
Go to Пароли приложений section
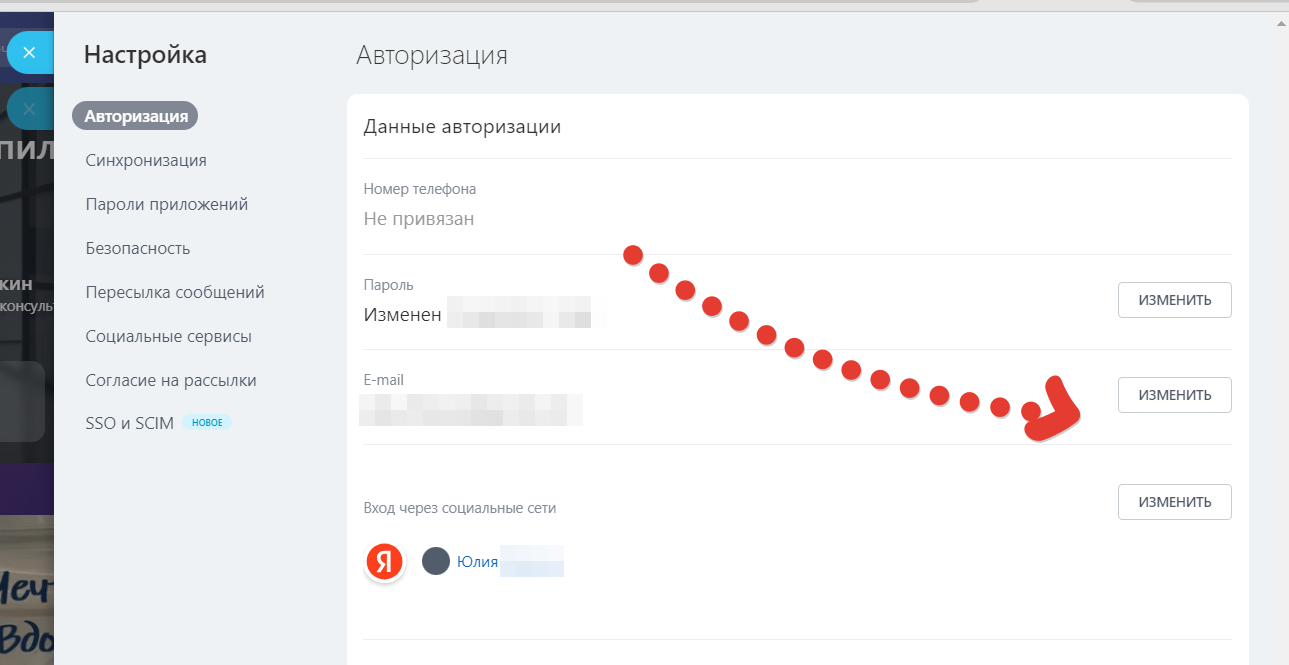tap(166, 204)
